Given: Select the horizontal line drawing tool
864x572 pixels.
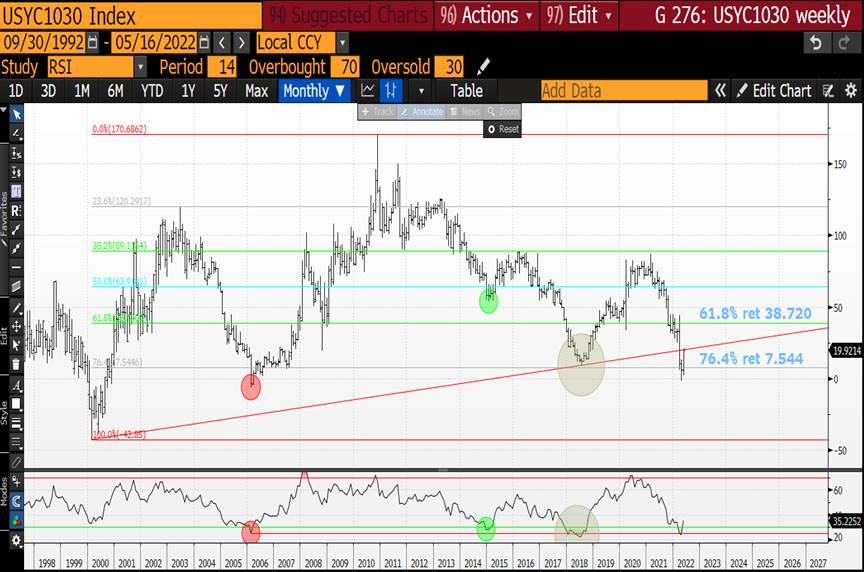Looking at the screenshot, I should [x=17, y=267].
